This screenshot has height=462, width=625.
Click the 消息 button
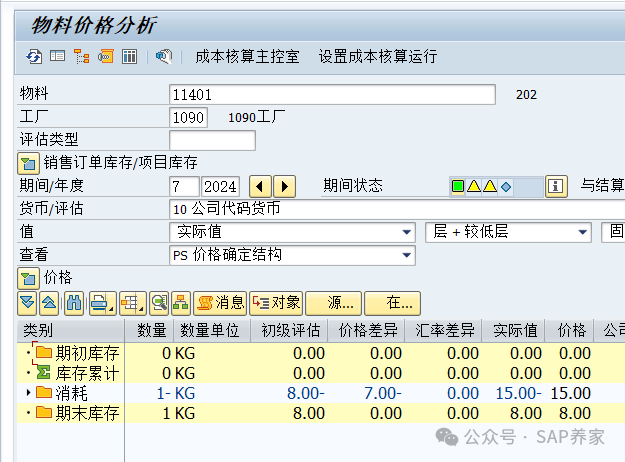coord(220,303)
